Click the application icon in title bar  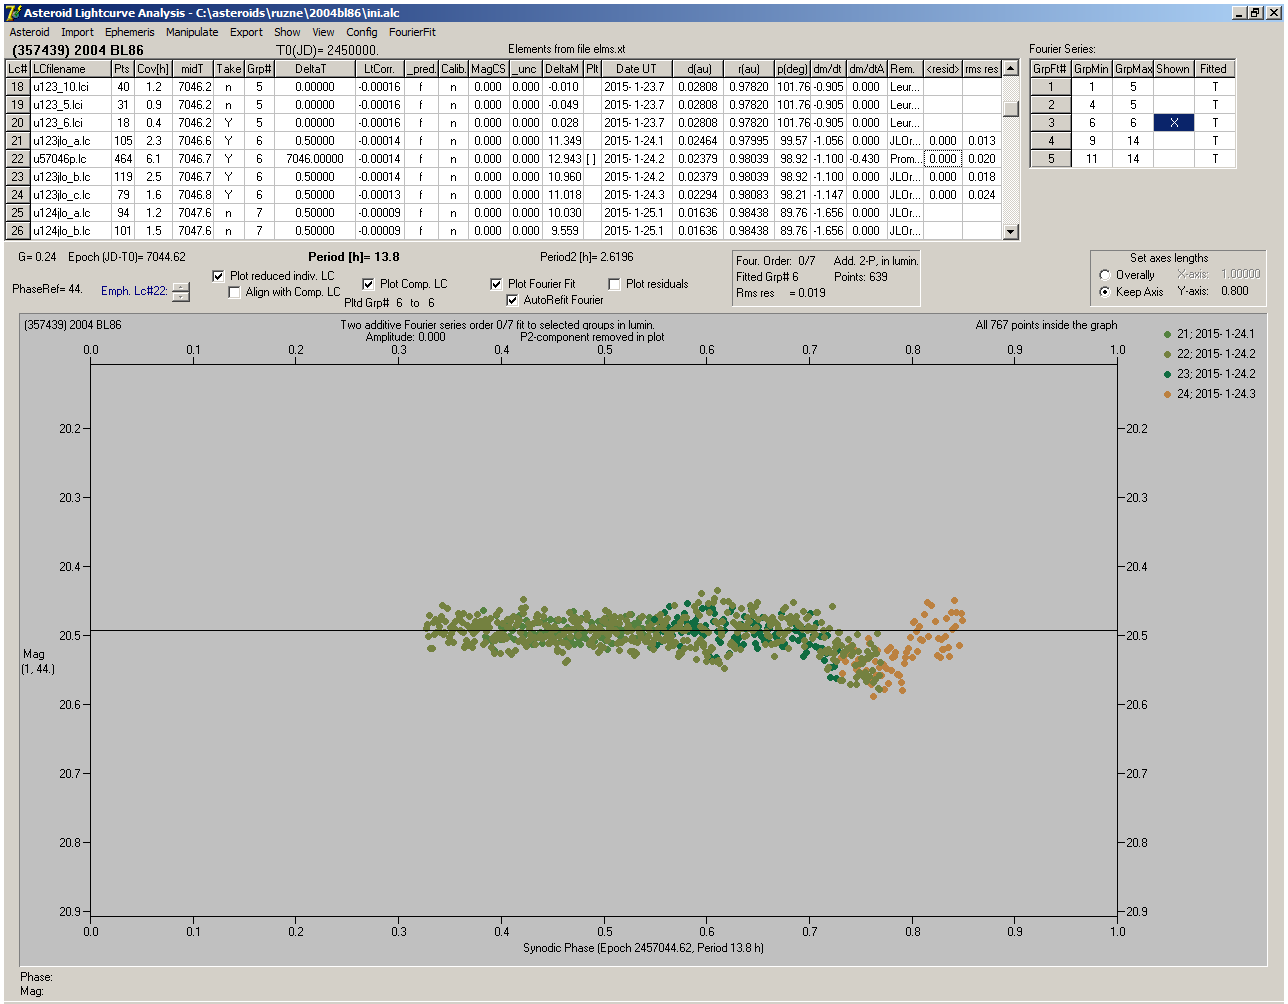pyautogui.click(x=12, y=12)
